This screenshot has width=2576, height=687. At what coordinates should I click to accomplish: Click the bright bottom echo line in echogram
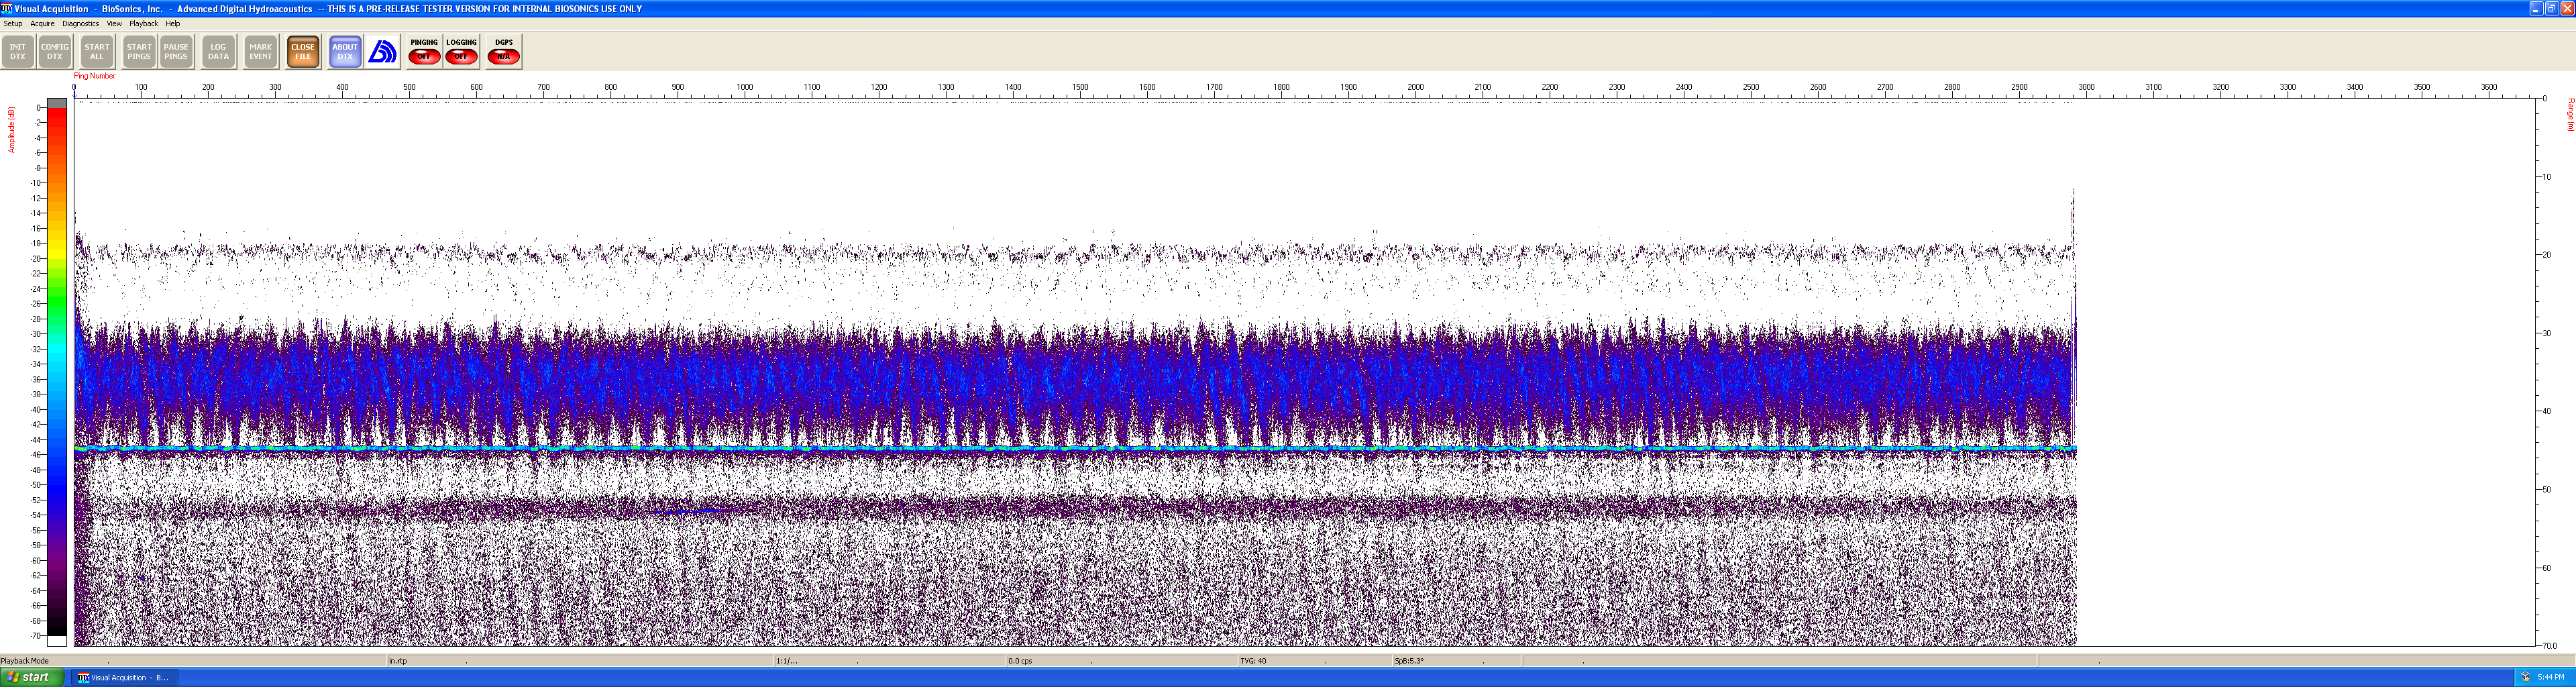coord(1075,449)
